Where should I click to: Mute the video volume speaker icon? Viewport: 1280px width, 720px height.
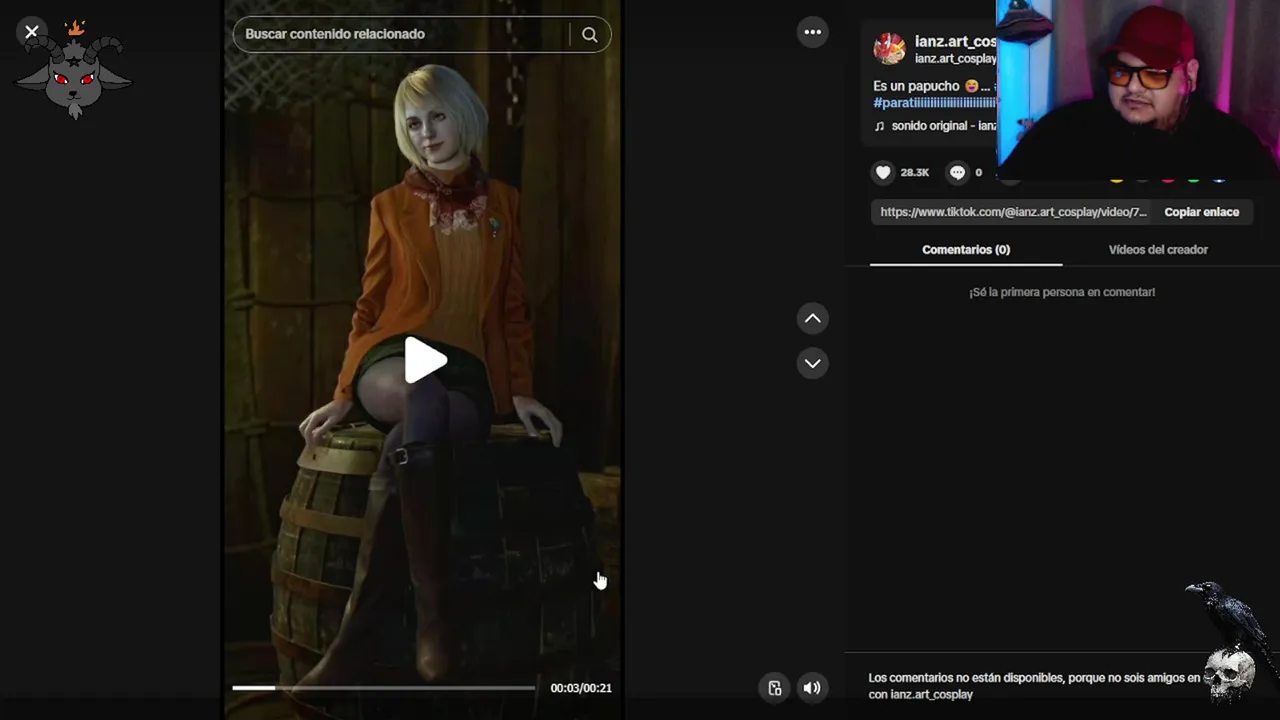pyautogui.click(x=812, y=688)
